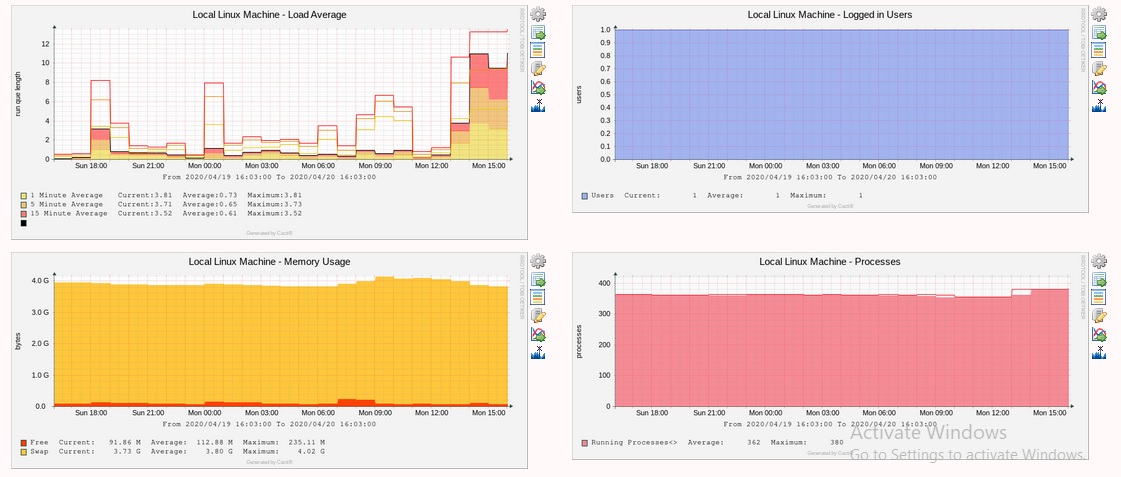Export Processes graph data to CSV
The image size is (1121, 477).
[1099, 280]
